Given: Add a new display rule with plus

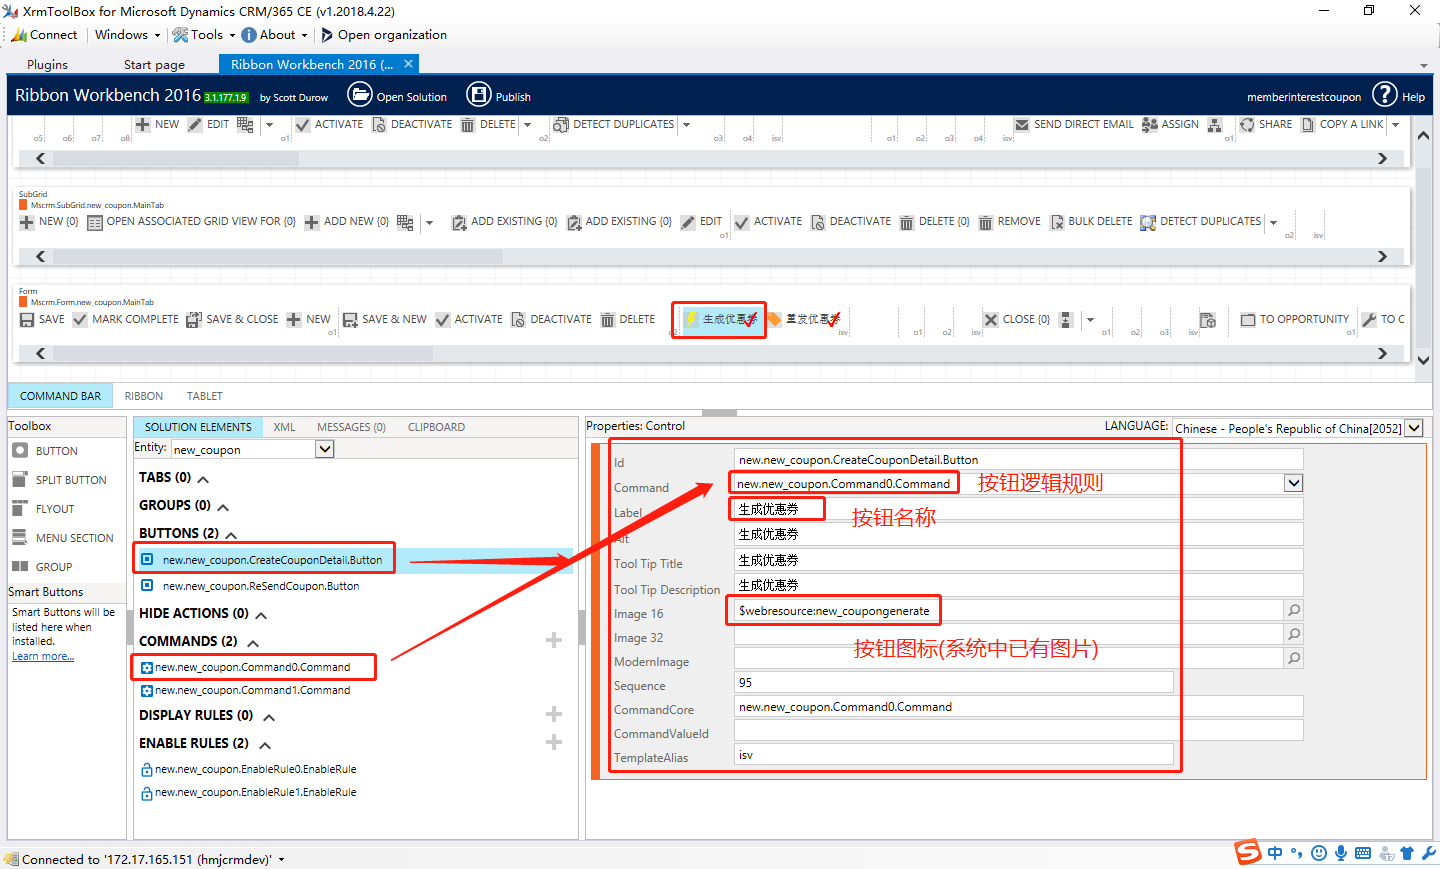Looking at the screenshot, I should coord(554,714).
